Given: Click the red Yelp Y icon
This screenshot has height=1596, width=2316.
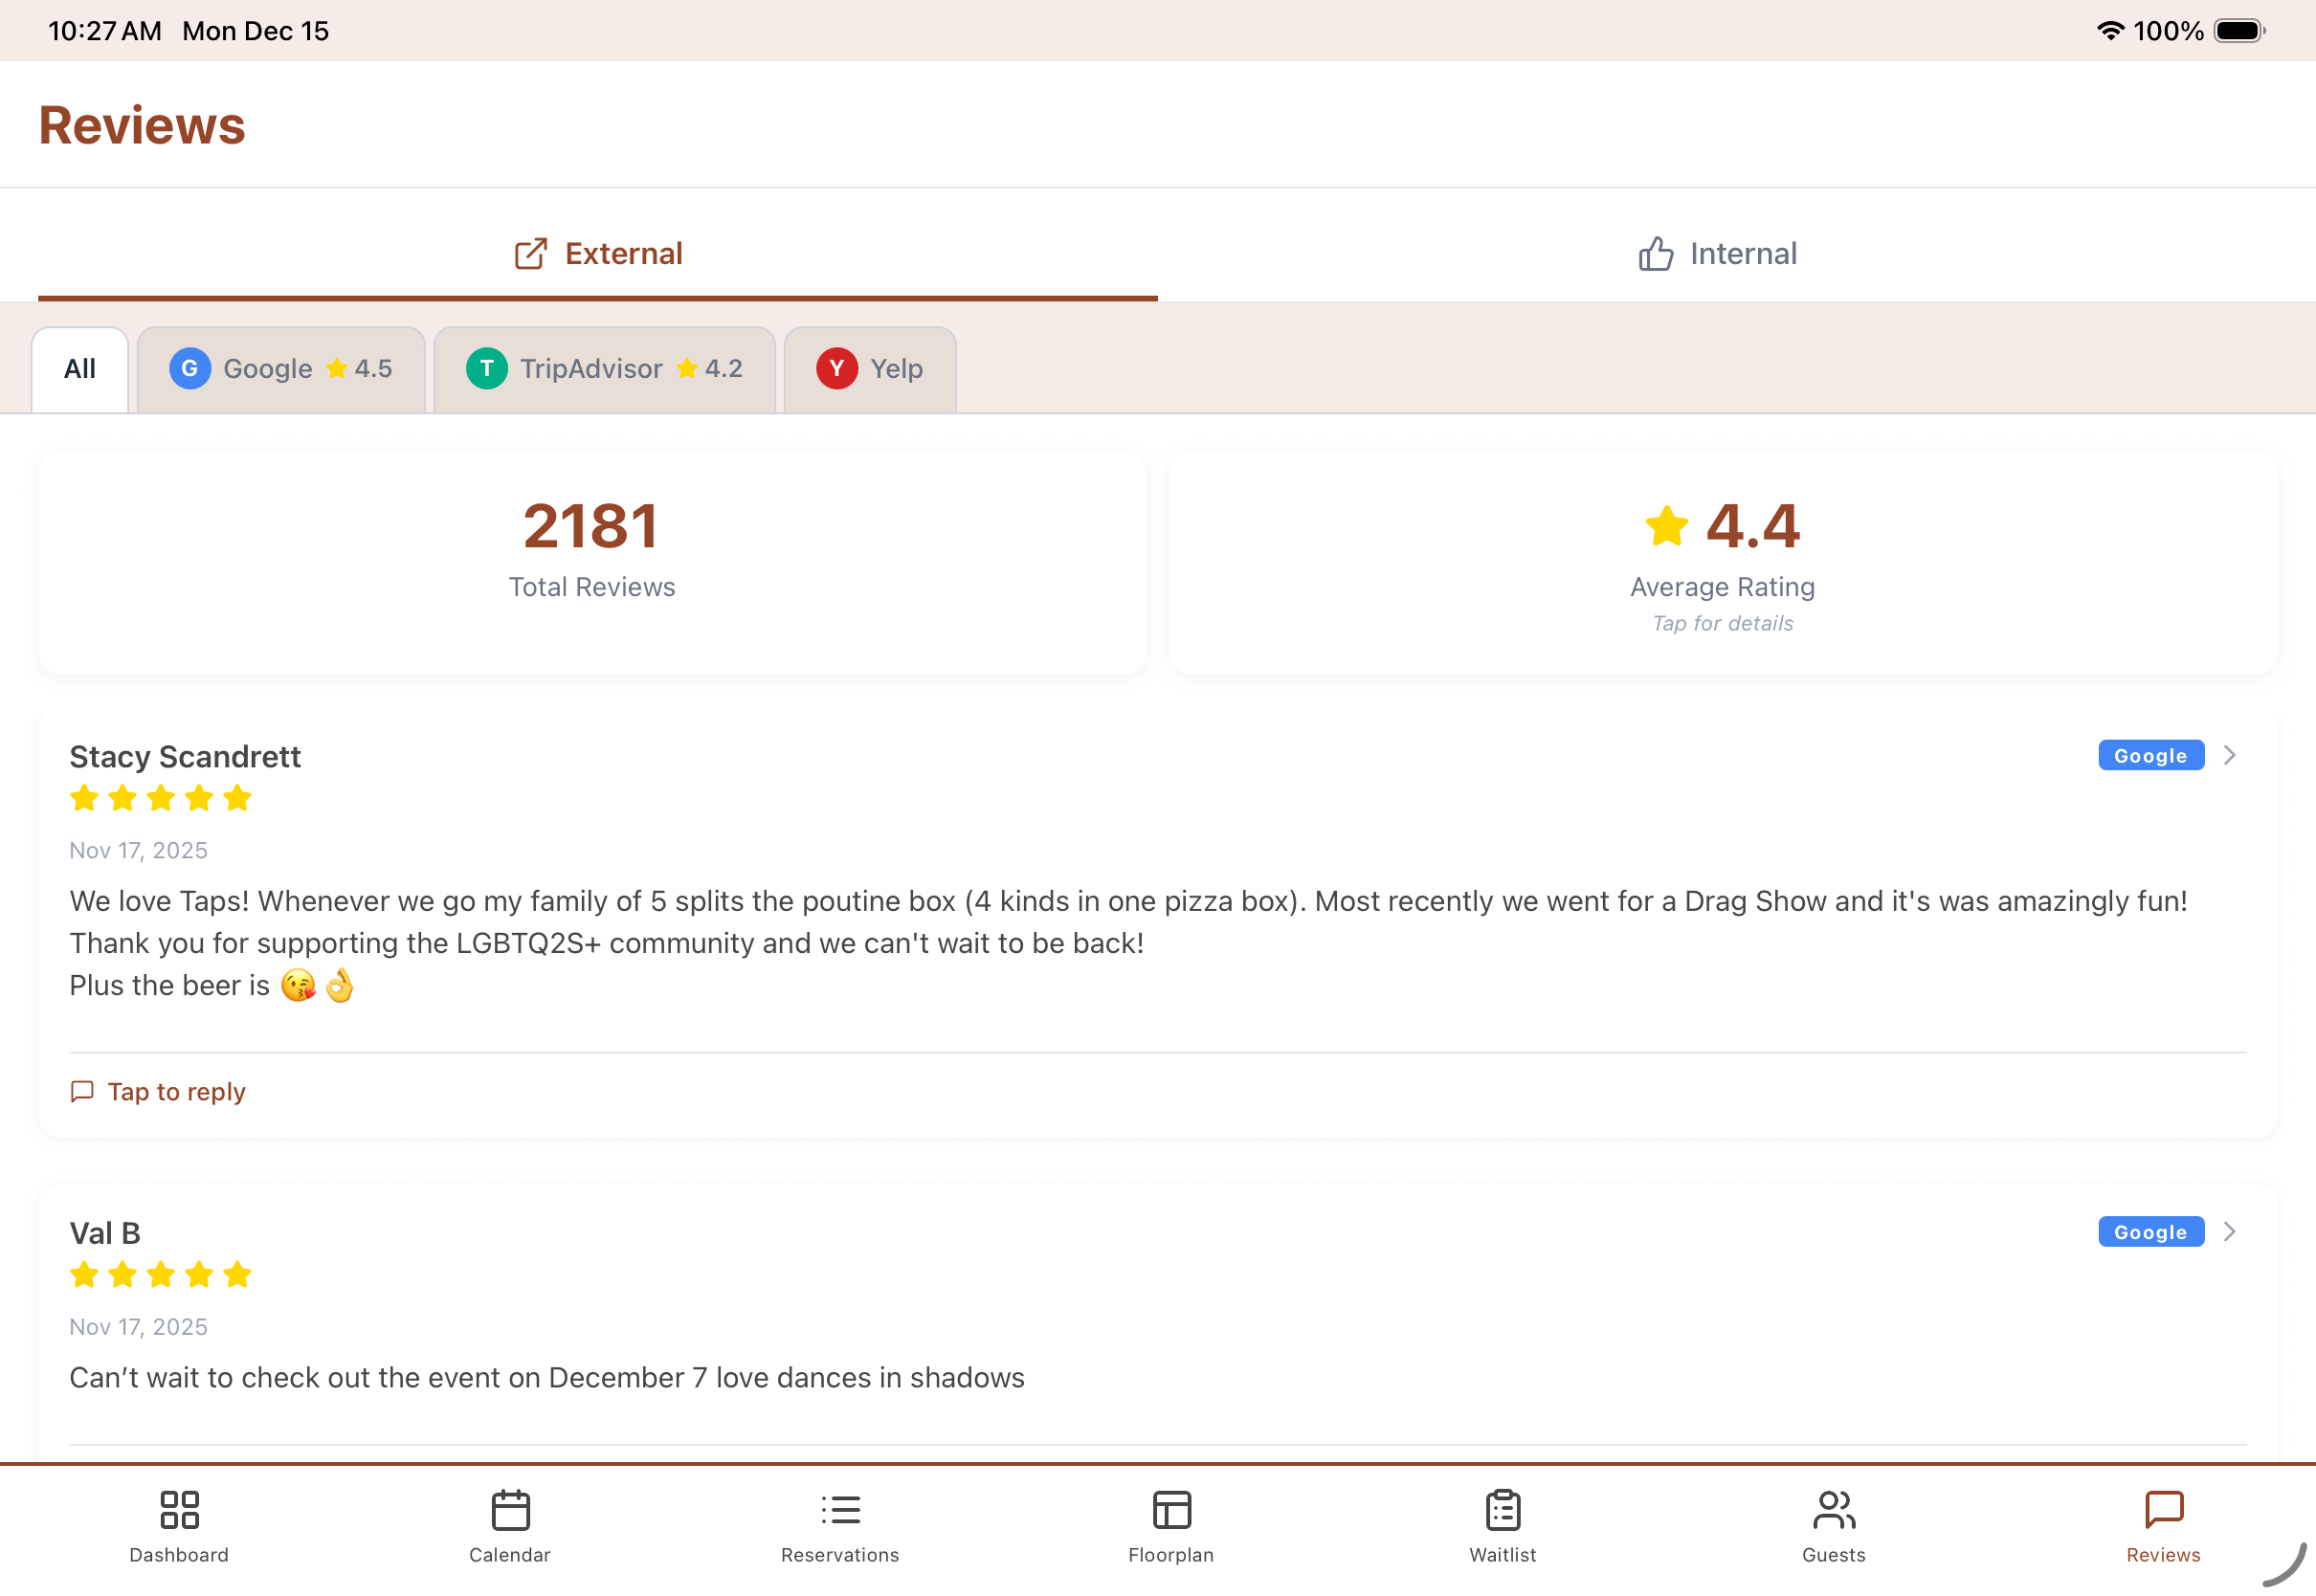Looking at the screenshot, I should [836, 368].
